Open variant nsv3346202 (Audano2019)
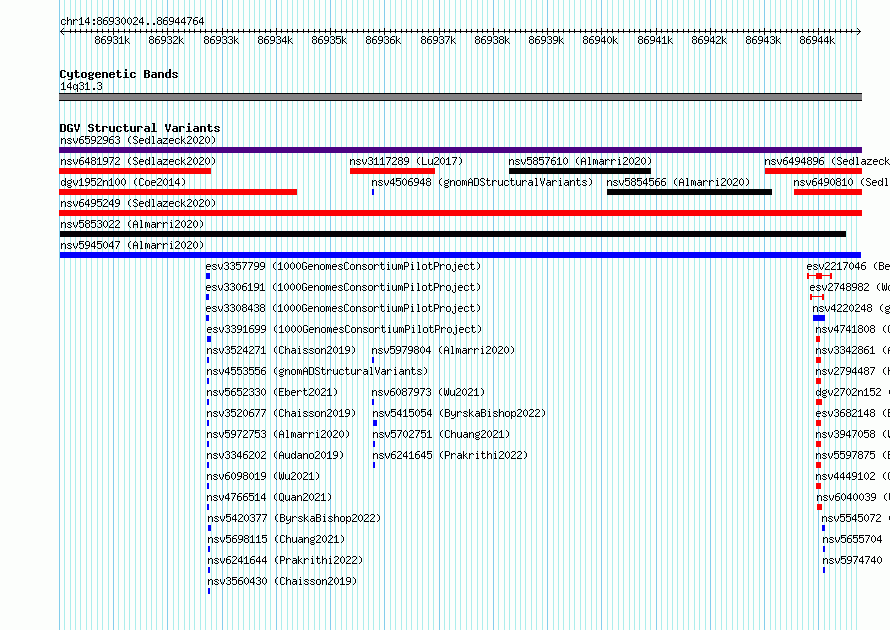This screenshot has height=630, width=890. tap(275, 455)
